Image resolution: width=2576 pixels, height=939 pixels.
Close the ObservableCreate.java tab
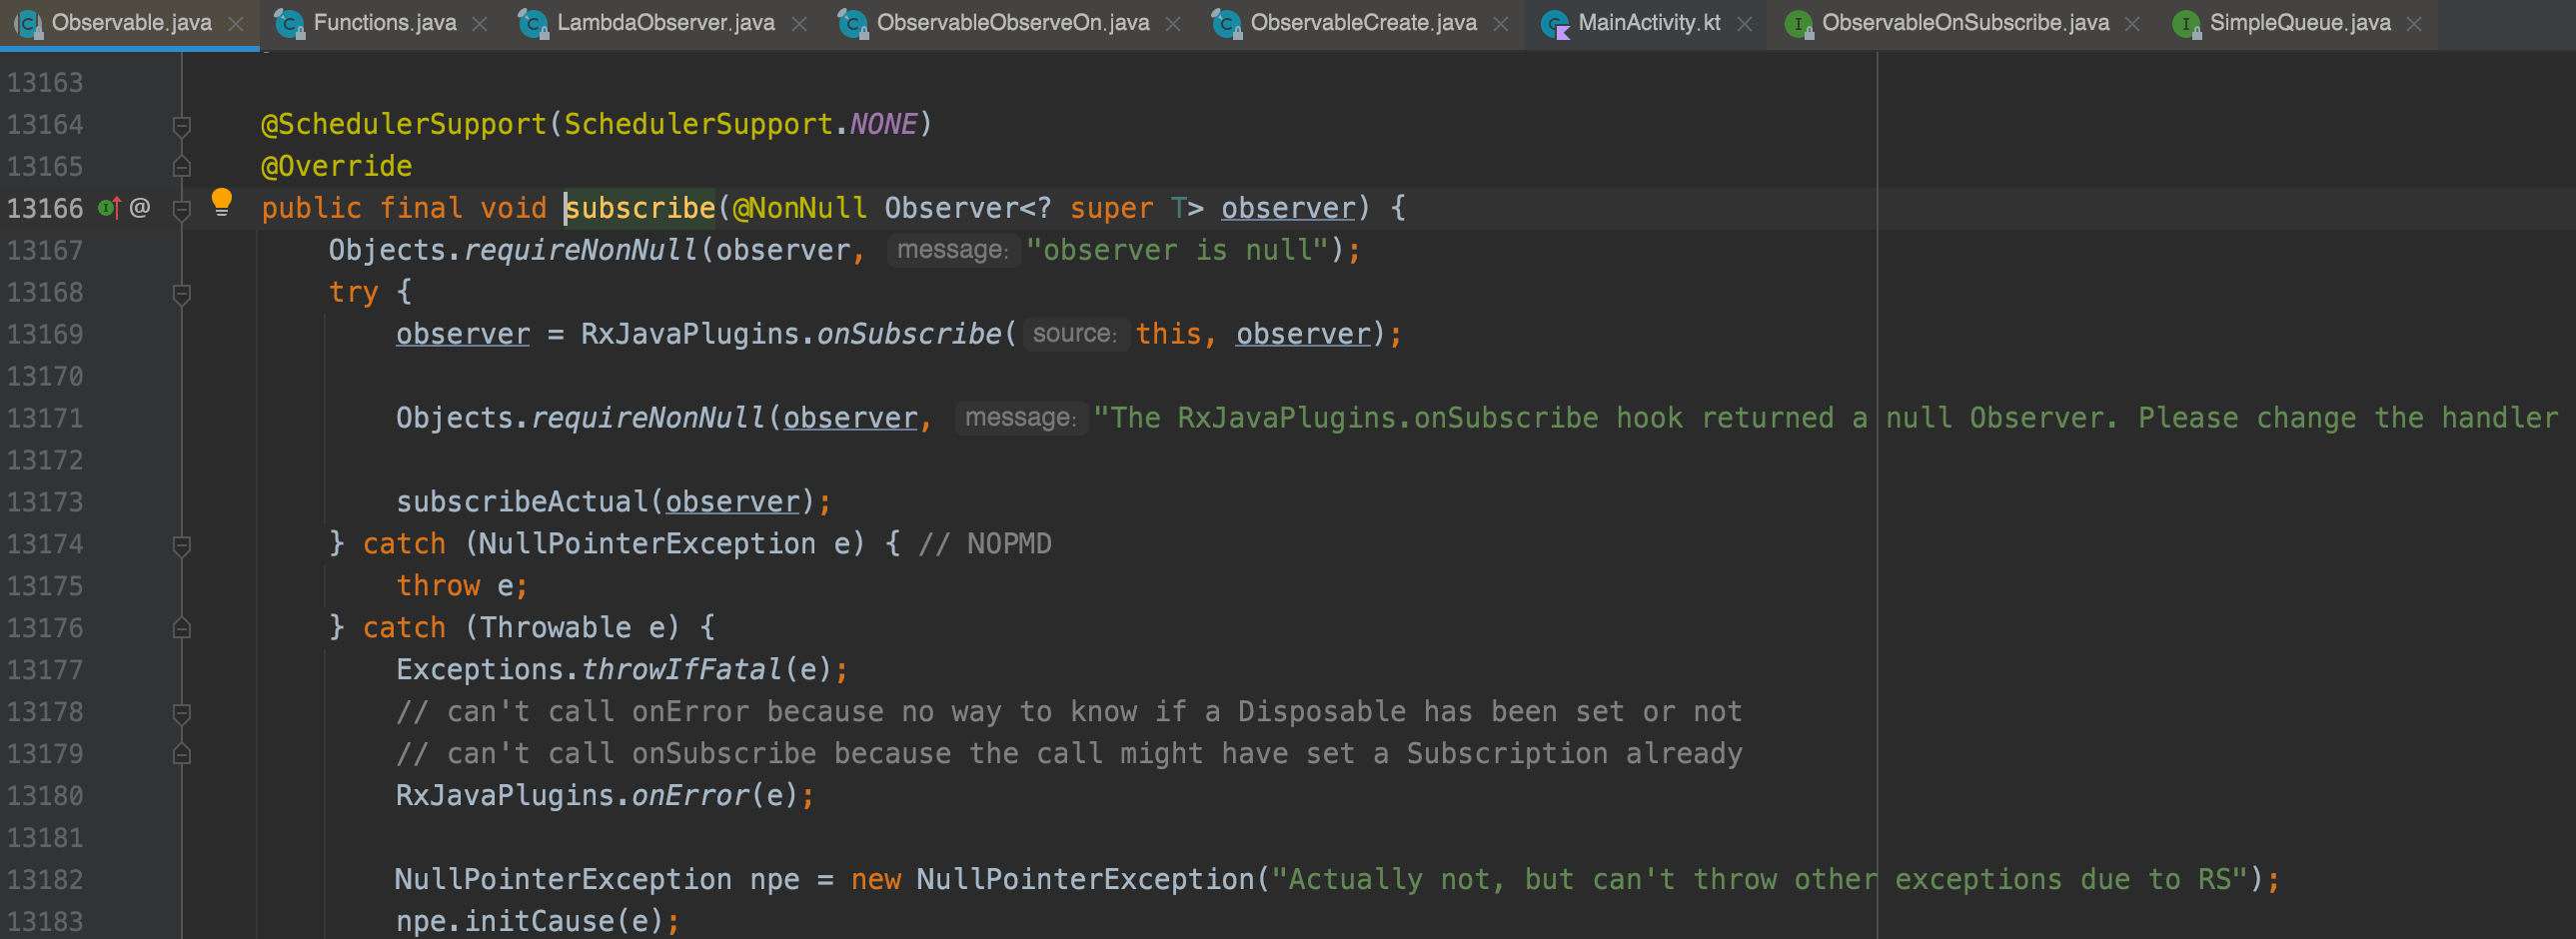pos(1500,24)
